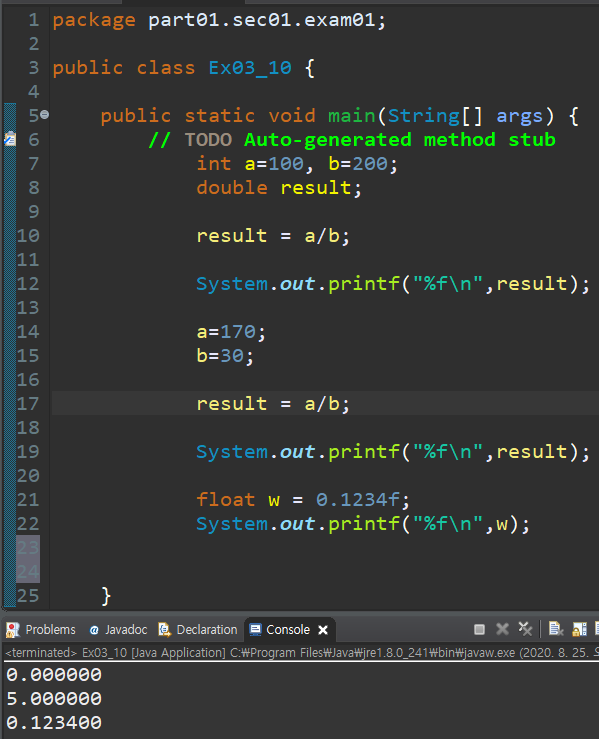
Task: Click the 'Auto-generated method stub' comment
Action: click(x=400, y=140)
